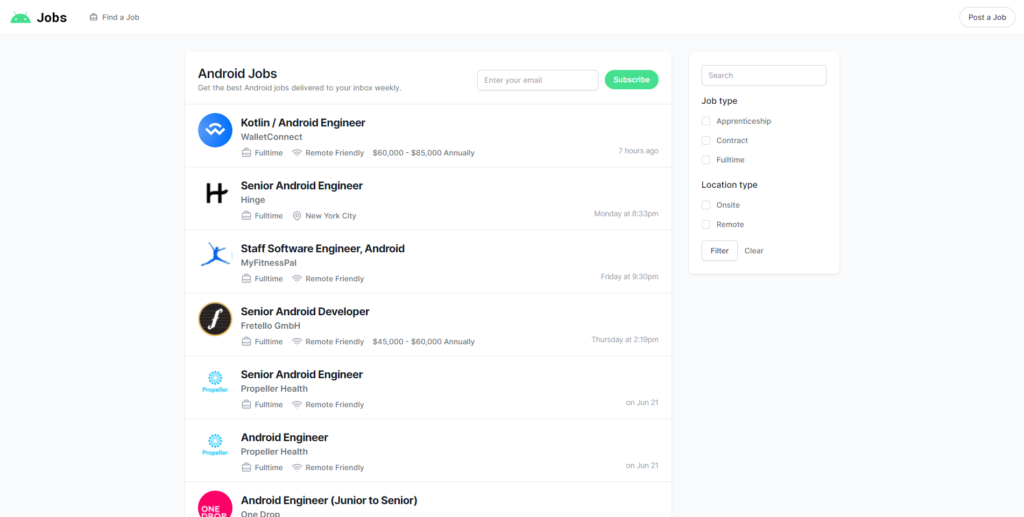The width and height of the screenshot is (1024, 517).
Task: Click briefcase icon in WalletConnect job row
Action: 246,153
